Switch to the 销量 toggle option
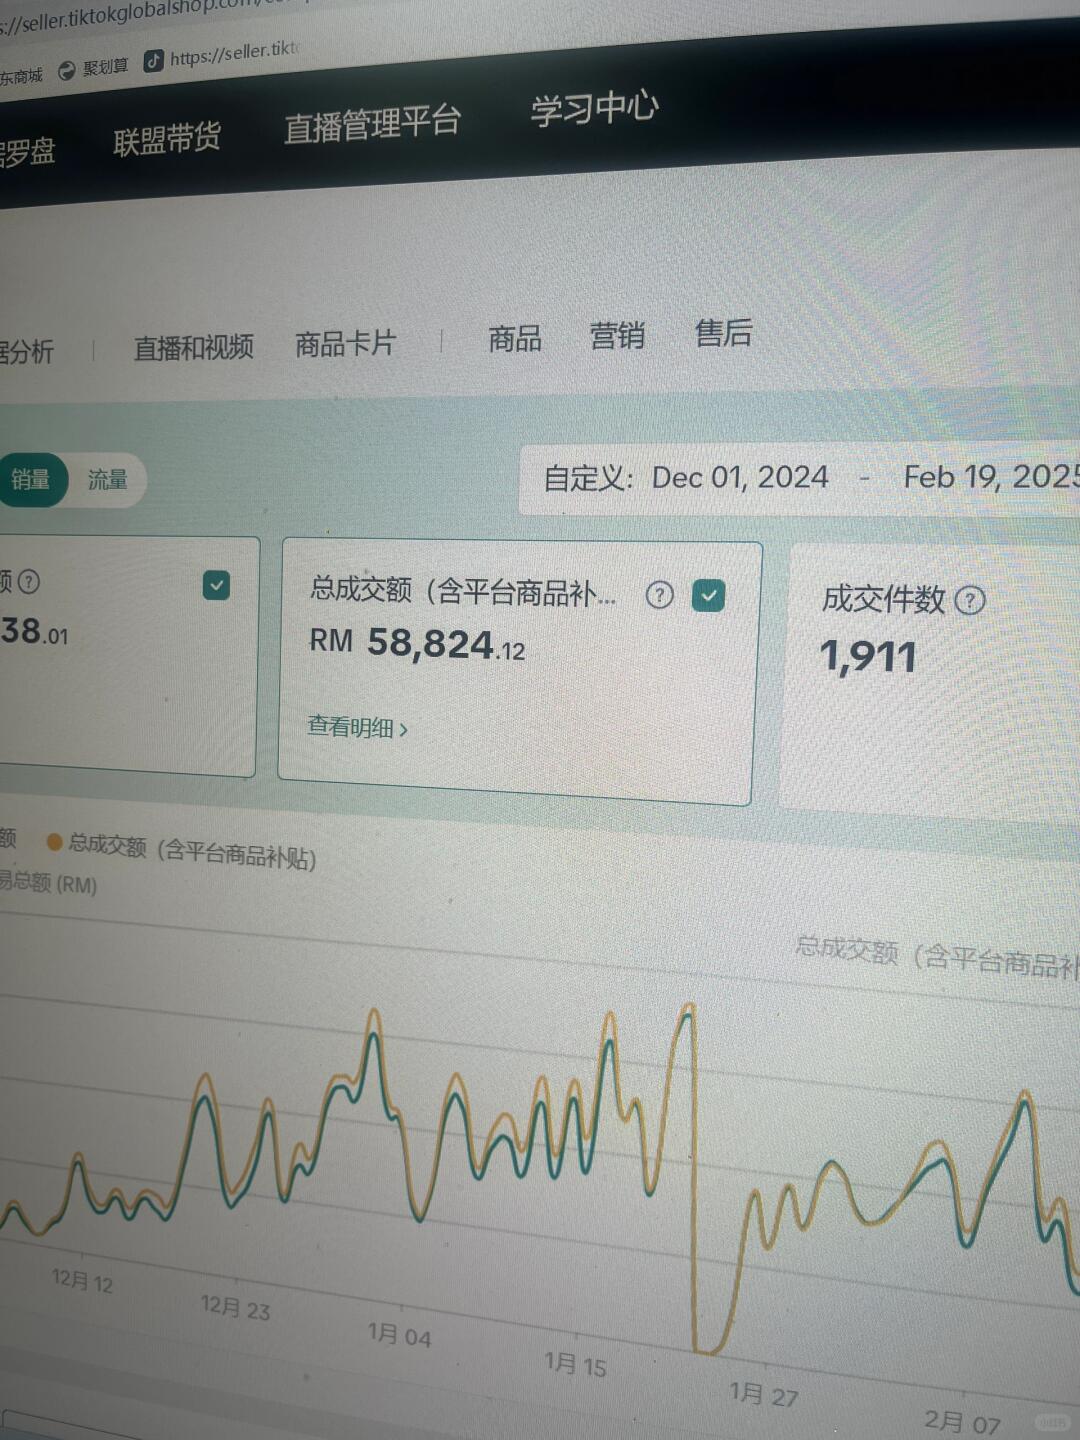The image size is (1080, 1440). (31, 480)
